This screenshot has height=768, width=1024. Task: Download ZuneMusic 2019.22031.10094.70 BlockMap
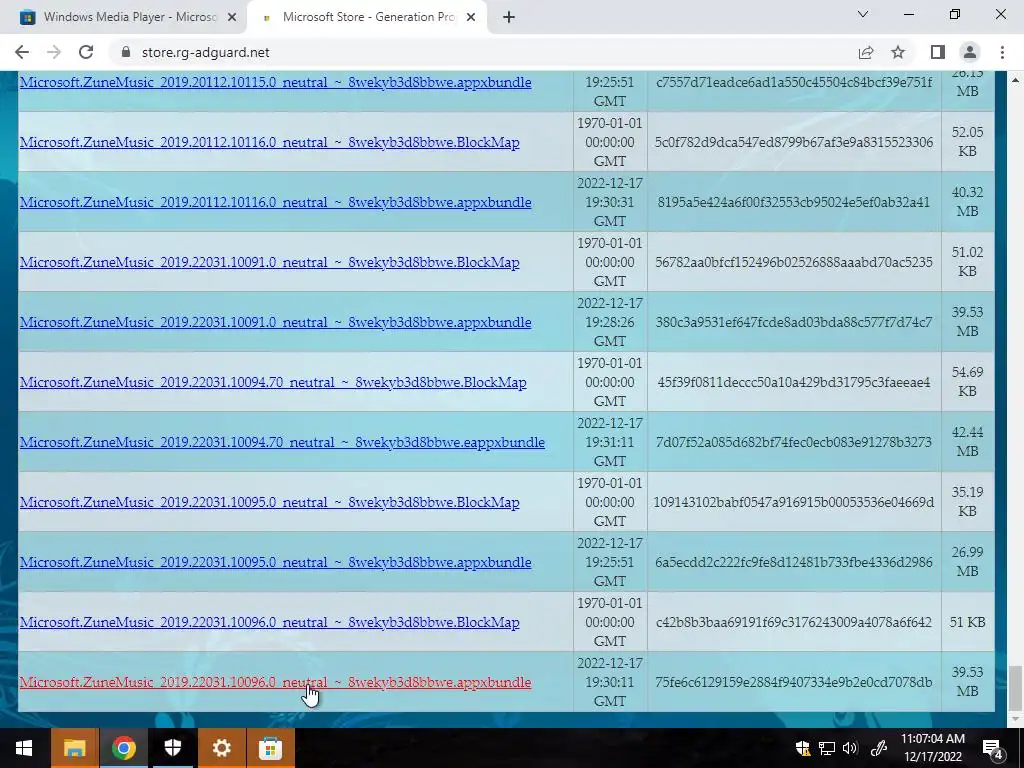(x=273, y=383)
